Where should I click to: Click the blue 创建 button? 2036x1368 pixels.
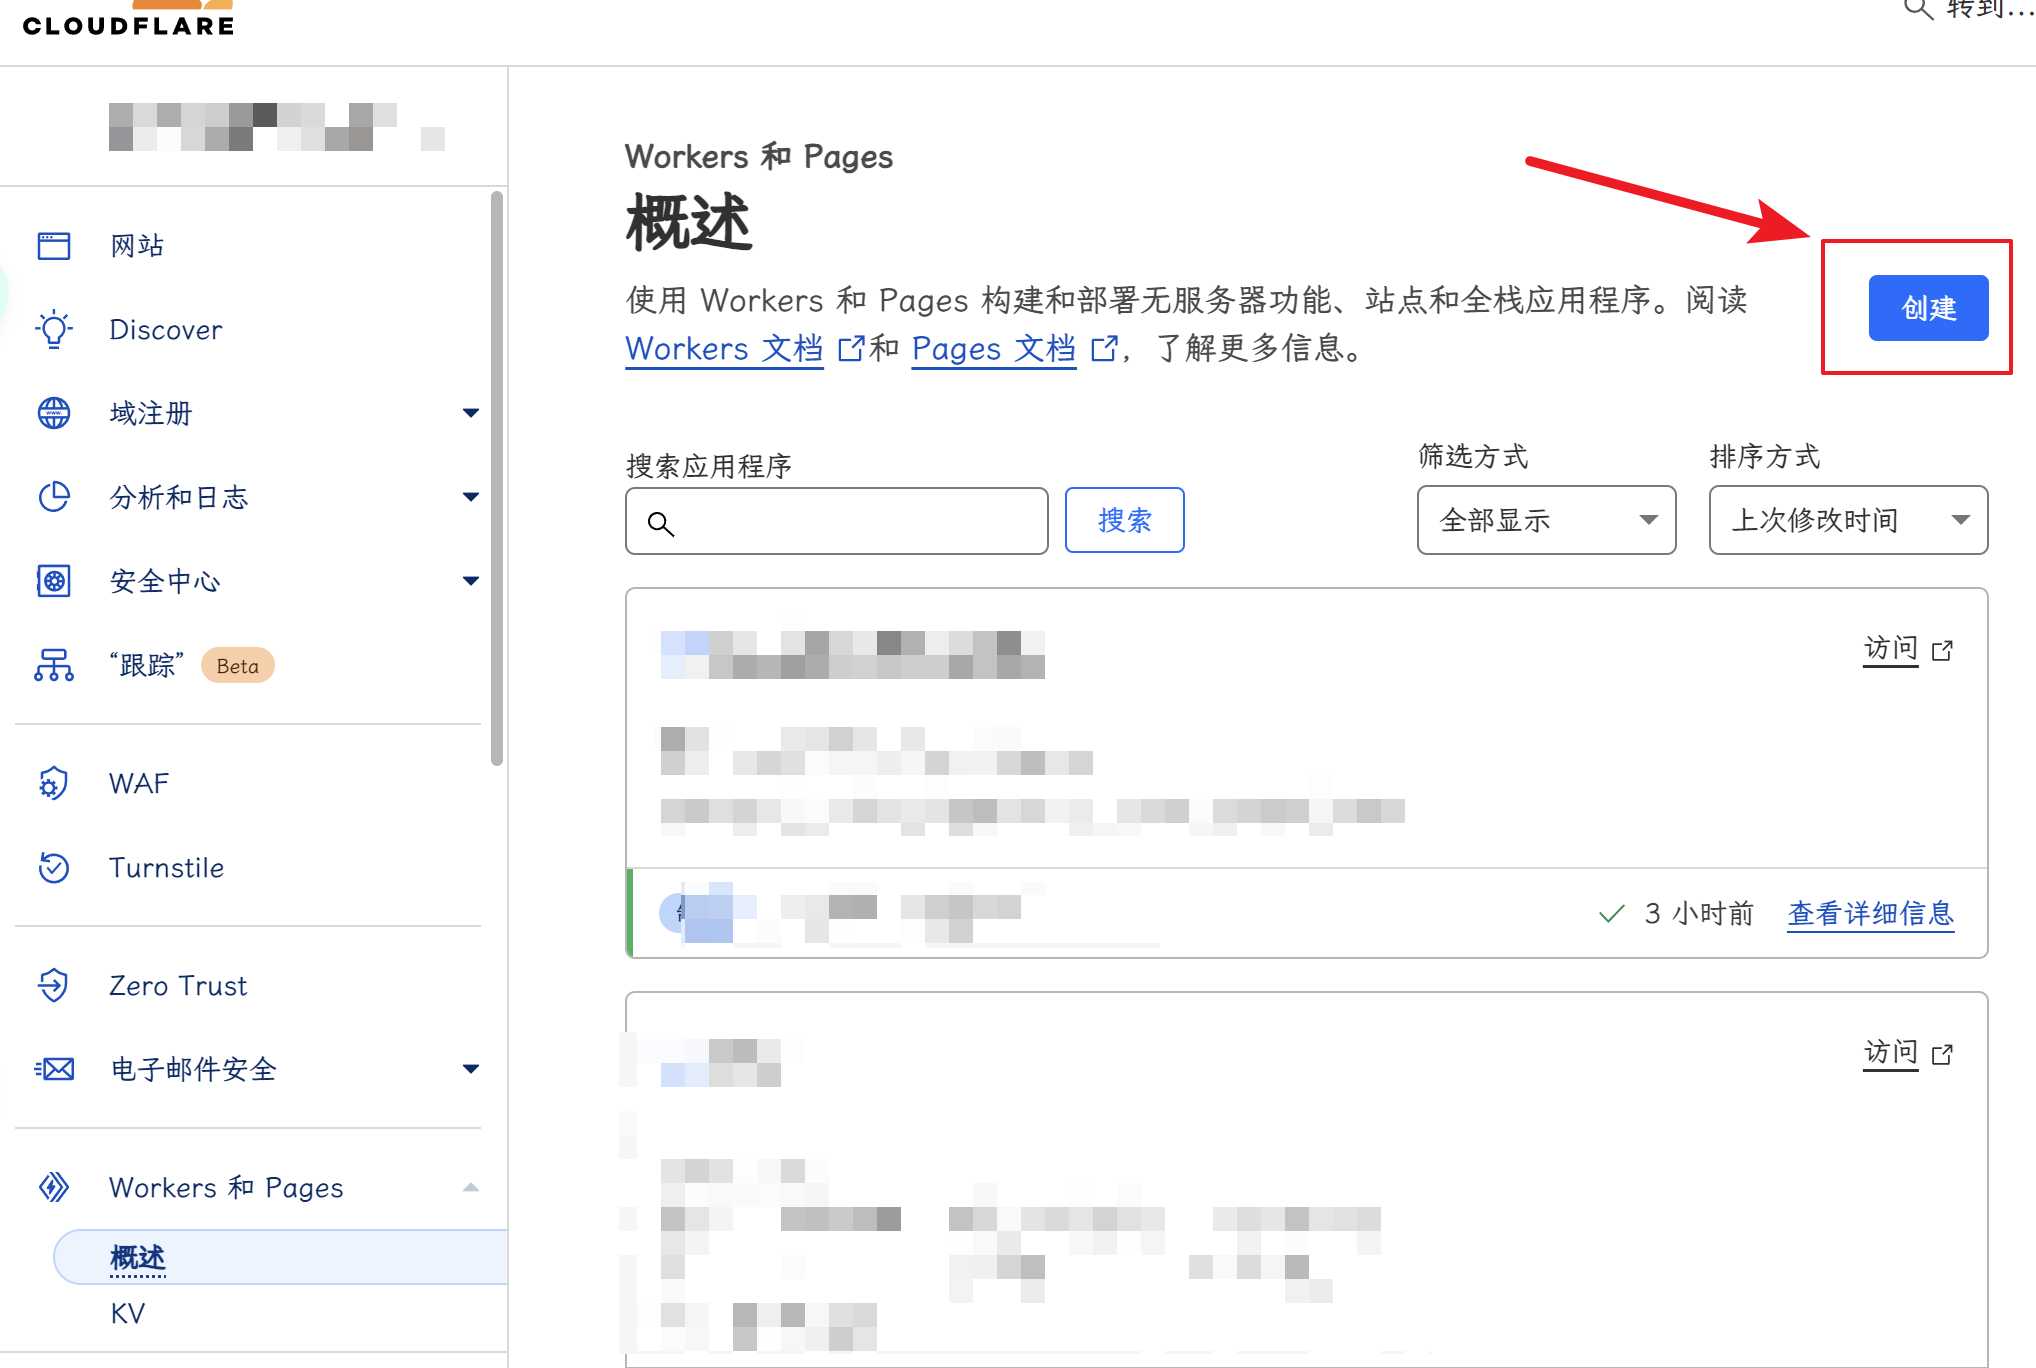(x=1928, y=308)
